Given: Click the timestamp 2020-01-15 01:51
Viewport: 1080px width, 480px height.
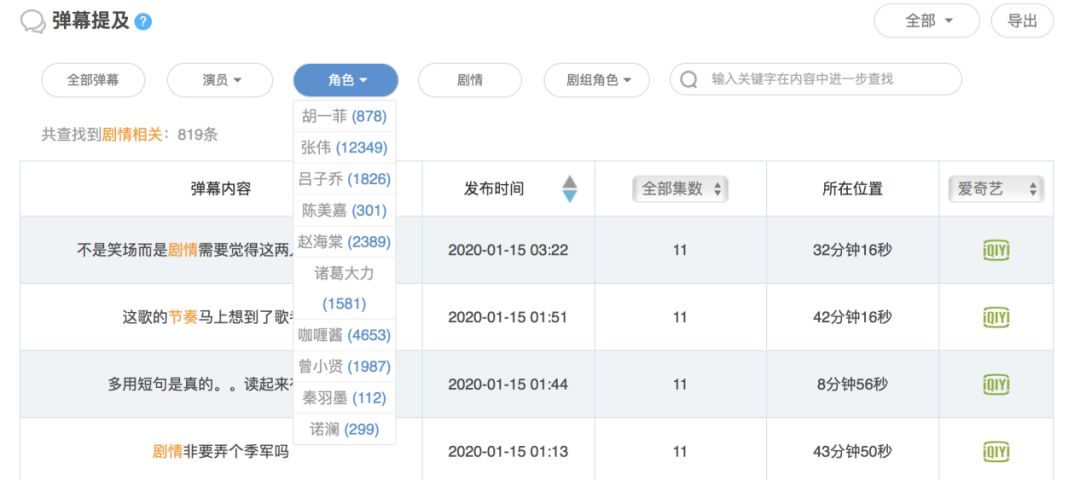Looking at the screenshot, I should pos(508,317).
